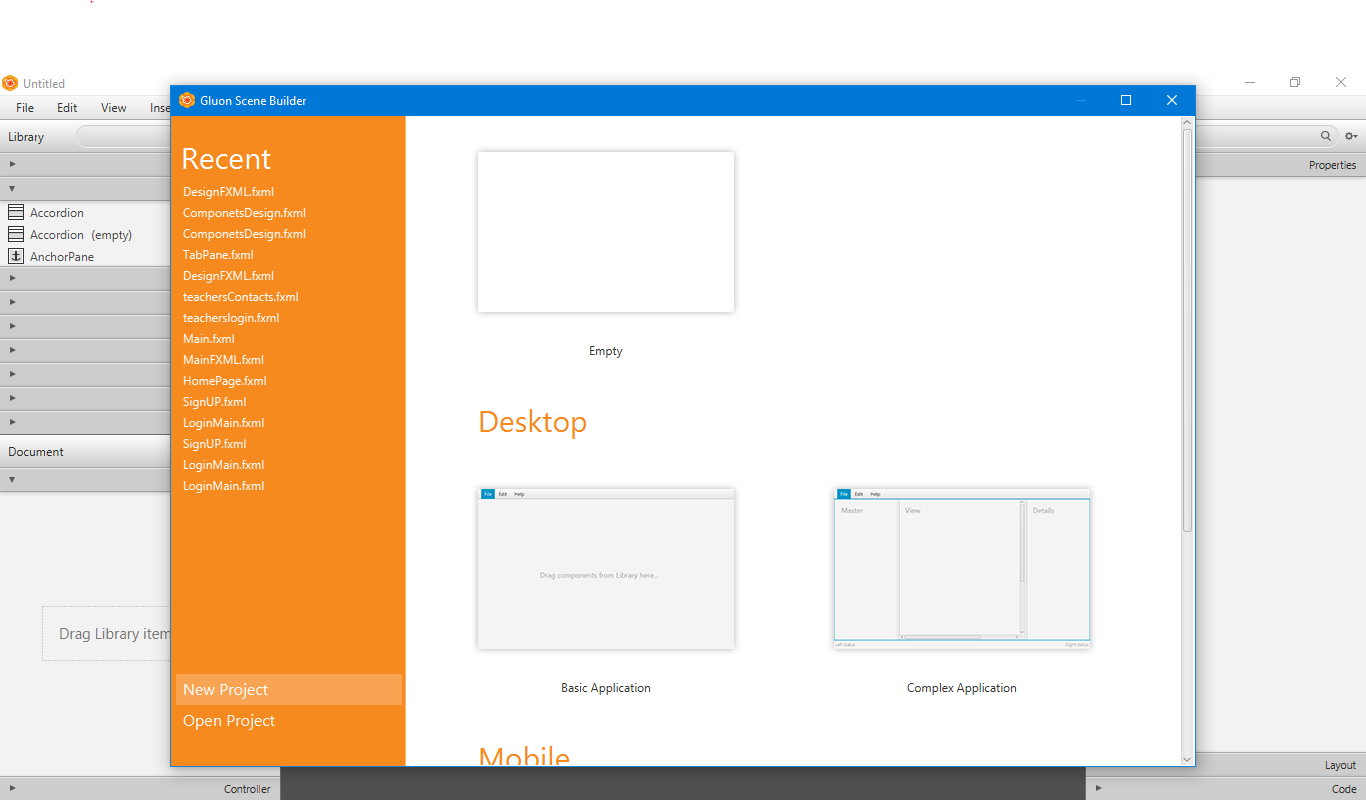Click the Open Project option
This screenshot has height=800, width=1366.
[228, 720]
